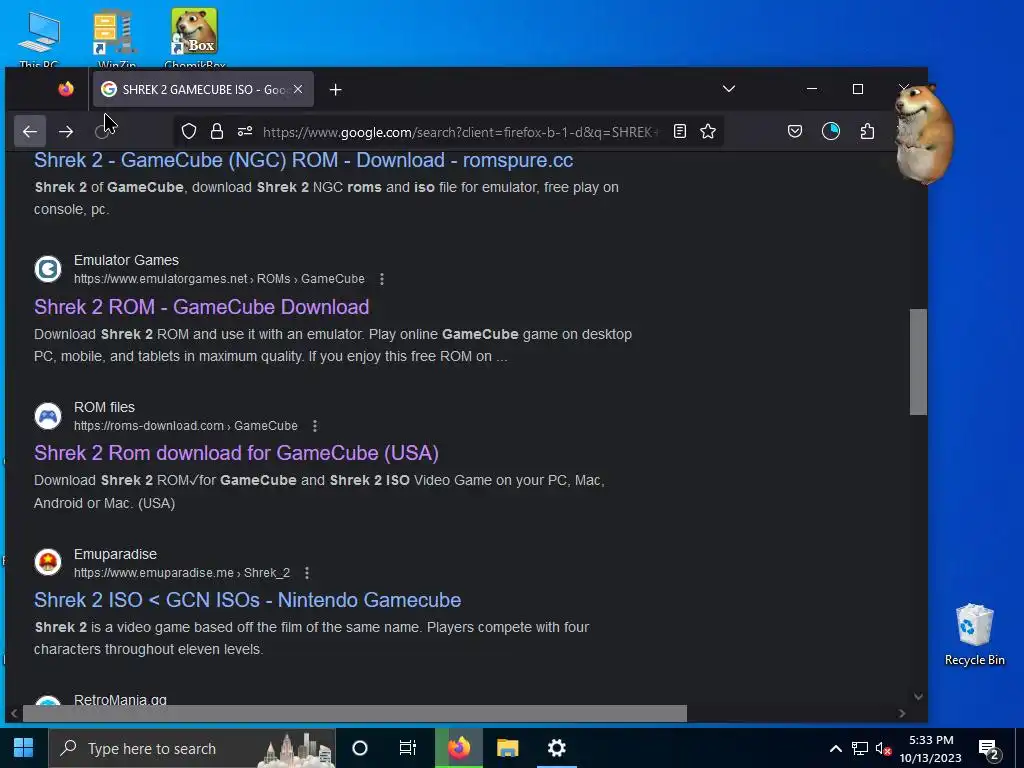This screenshot has height=768, width=1024.
Task: Open a new tab with plus button
Action: click(336, 89)
